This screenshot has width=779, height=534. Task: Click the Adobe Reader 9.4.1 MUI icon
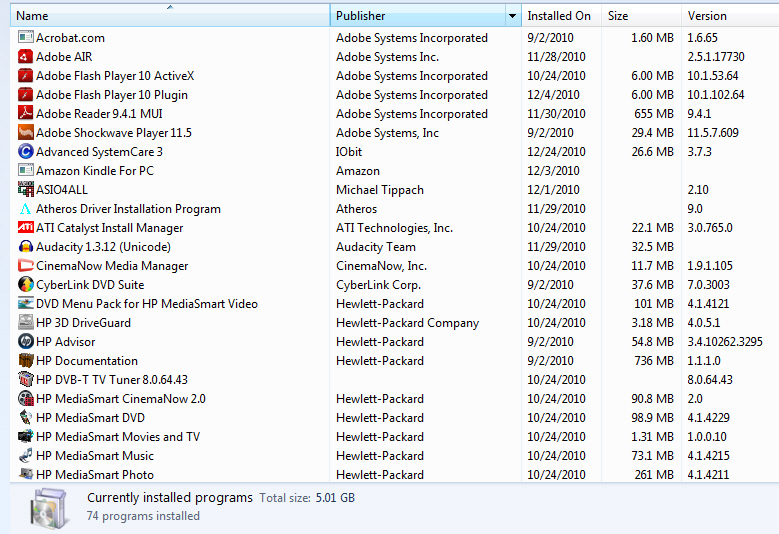coord(26,114)
